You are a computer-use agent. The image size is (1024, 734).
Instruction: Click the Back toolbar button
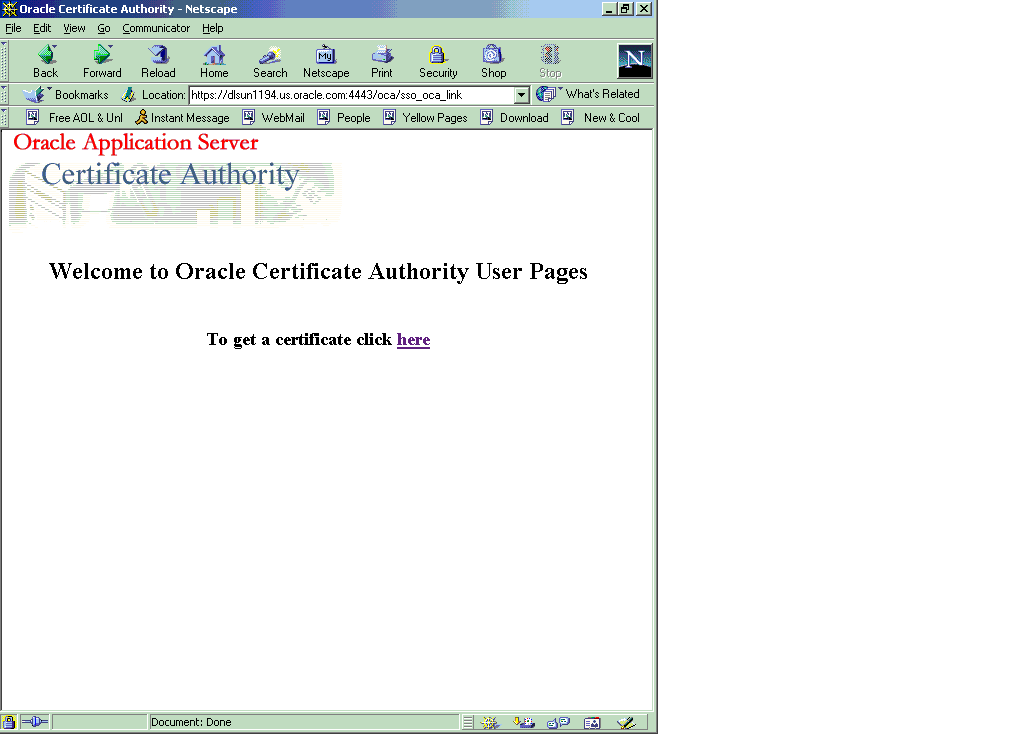pyautogui.click(x=46, y=61)
